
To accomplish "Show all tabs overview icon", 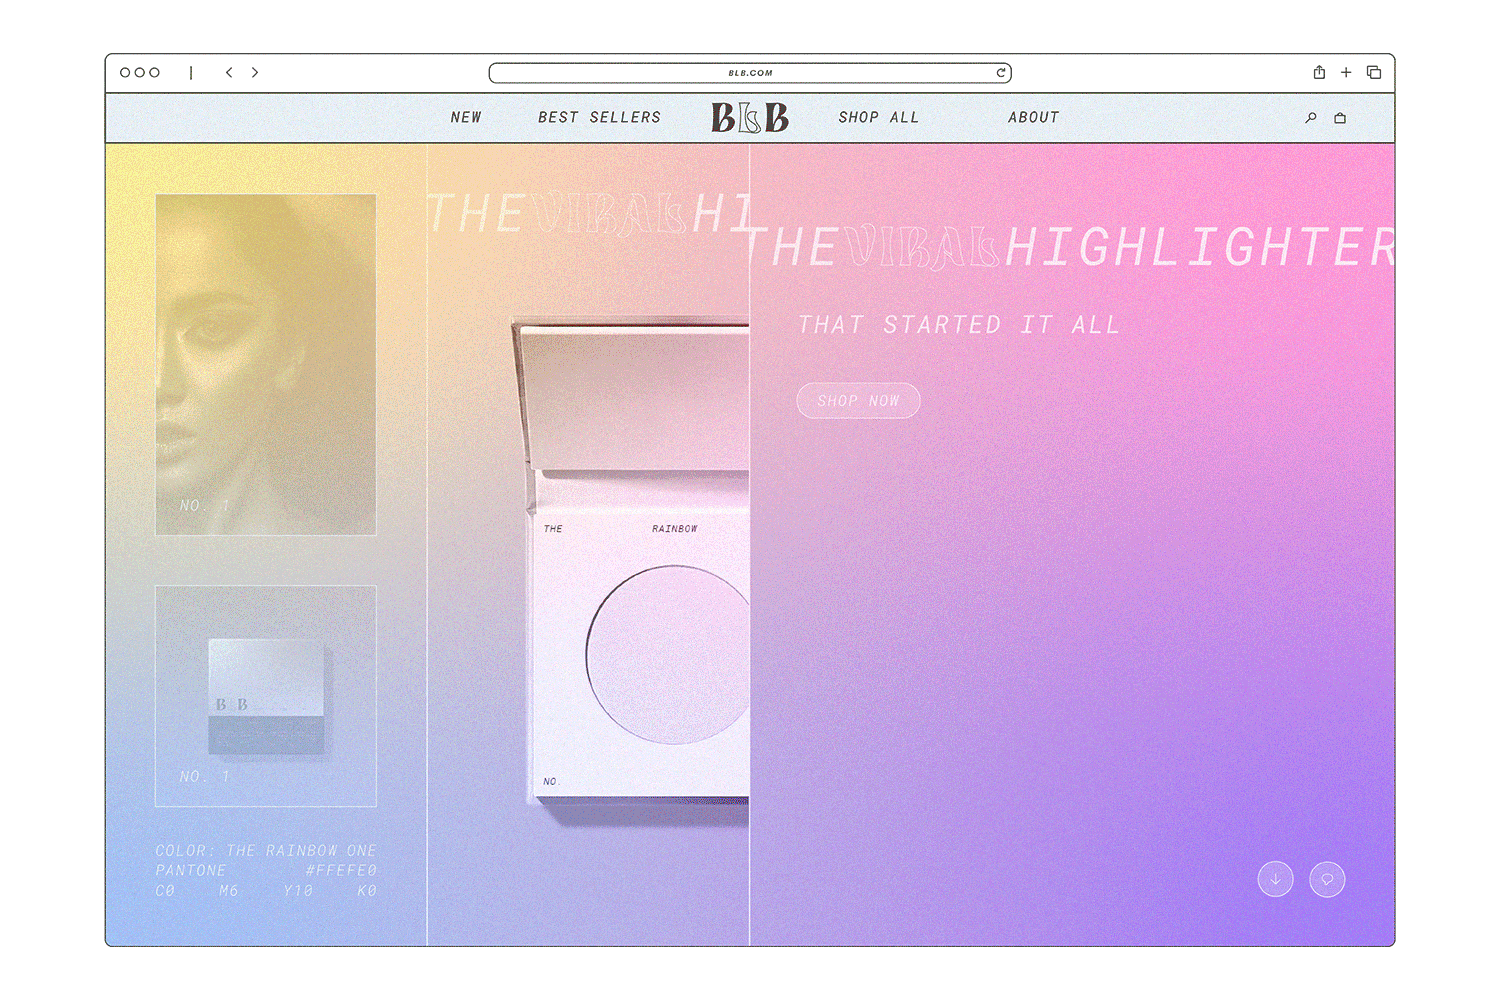I will coord(1374,72).
